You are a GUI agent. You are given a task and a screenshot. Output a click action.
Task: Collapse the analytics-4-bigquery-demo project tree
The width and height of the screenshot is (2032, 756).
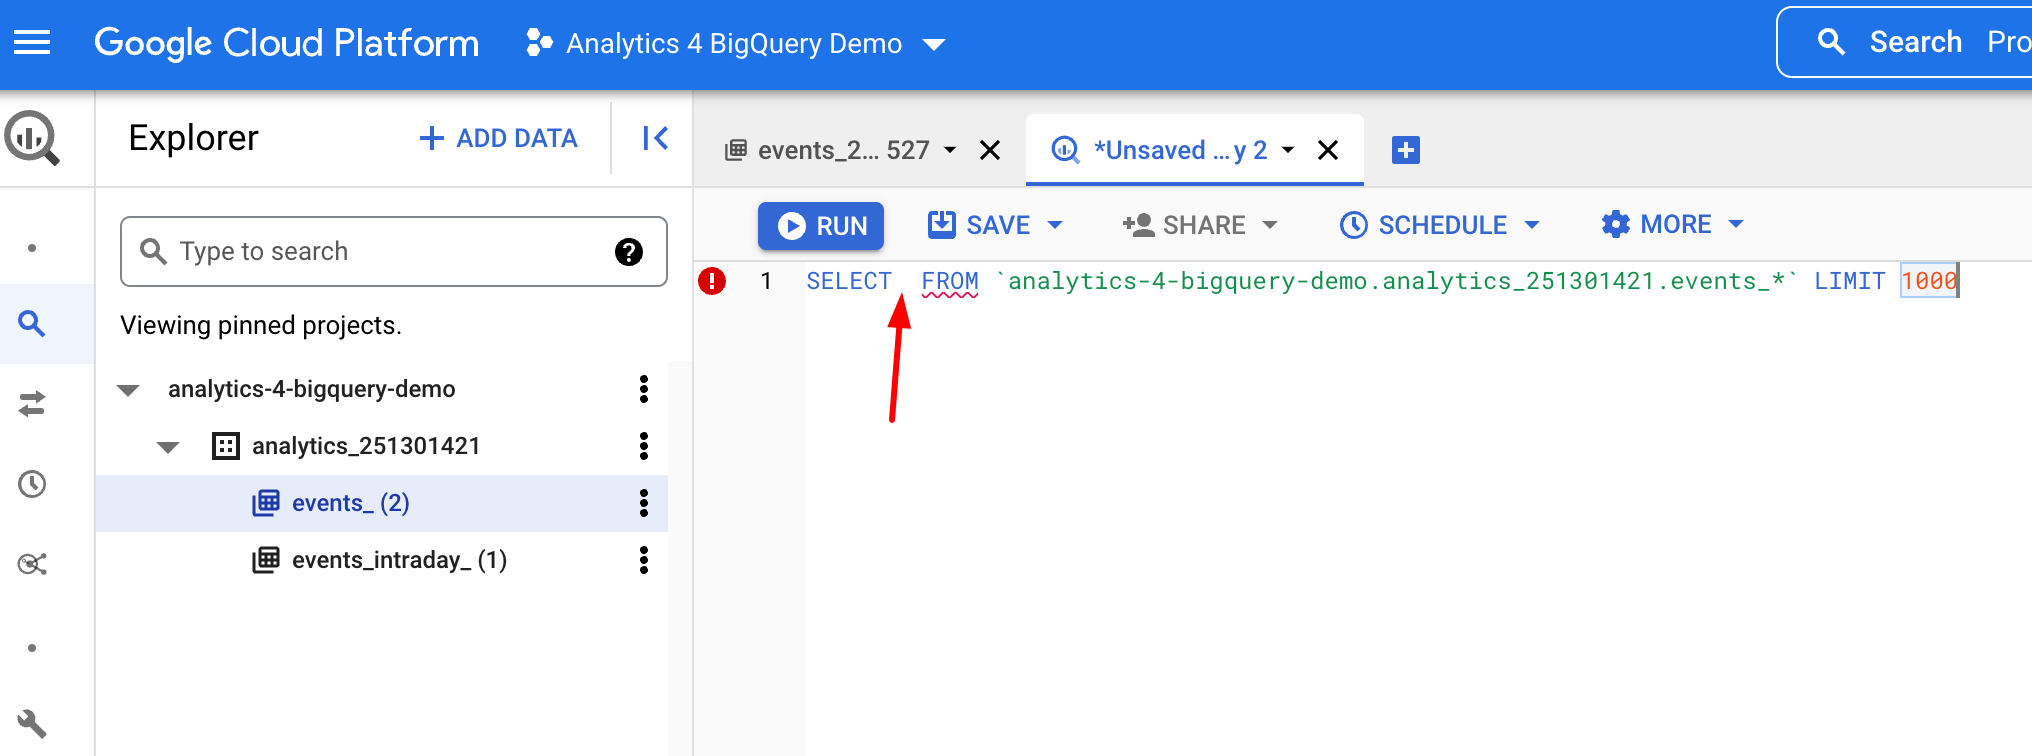[x=128, y=390]
